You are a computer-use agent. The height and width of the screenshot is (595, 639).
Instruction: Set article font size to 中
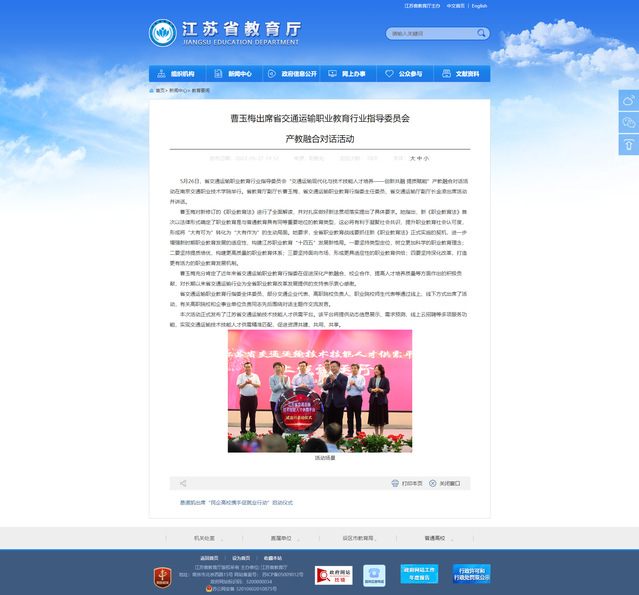420,158
